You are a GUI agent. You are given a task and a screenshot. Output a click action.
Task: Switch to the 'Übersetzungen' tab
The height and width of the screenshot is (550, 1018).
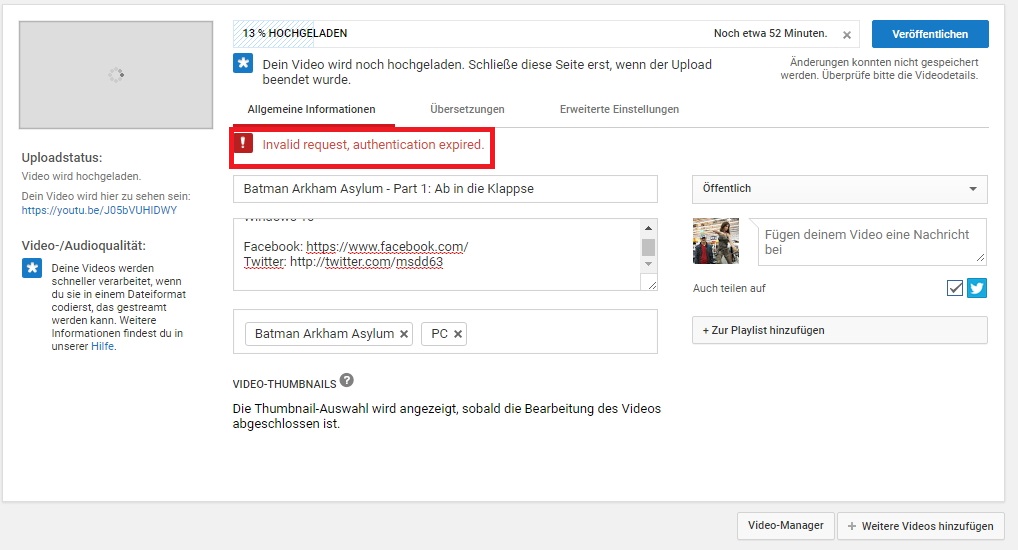click(x=467, y=109)
